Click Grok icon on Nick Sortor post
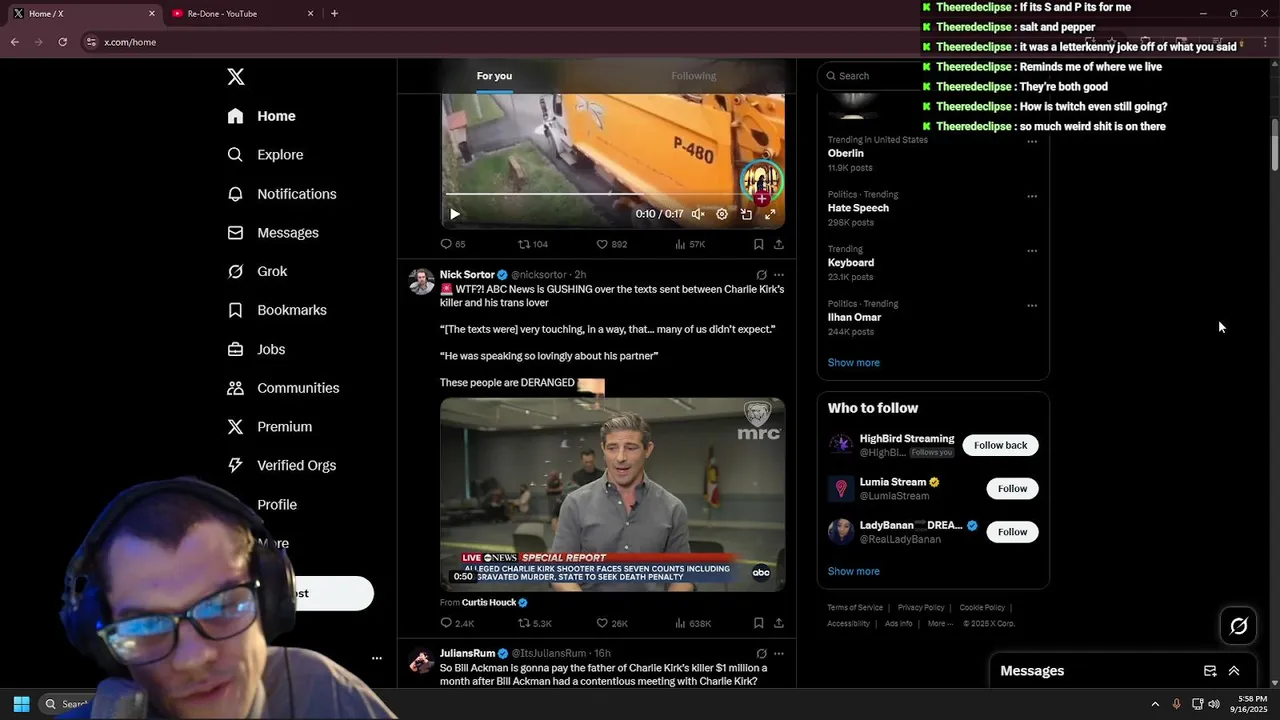Screen dimensions: 1280x720 coord(761,275)
